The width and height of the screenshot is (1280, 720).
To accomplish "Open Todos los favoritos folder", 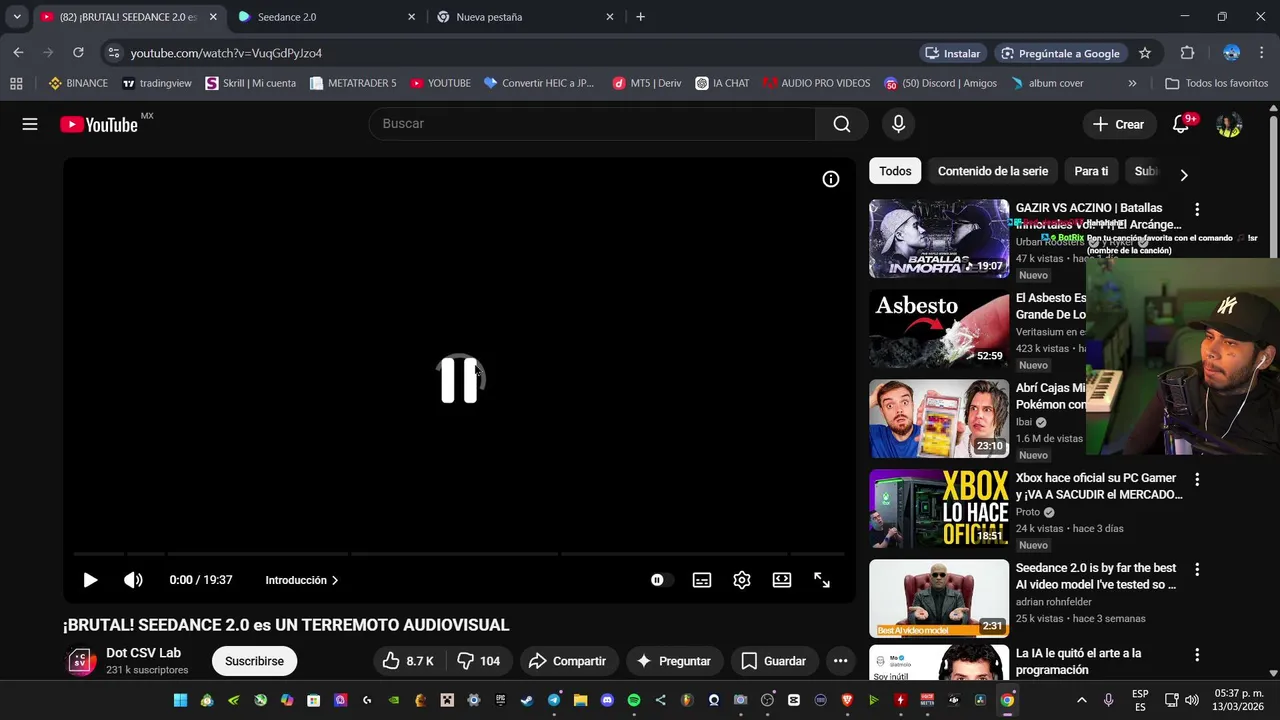I will [1217, 83].
